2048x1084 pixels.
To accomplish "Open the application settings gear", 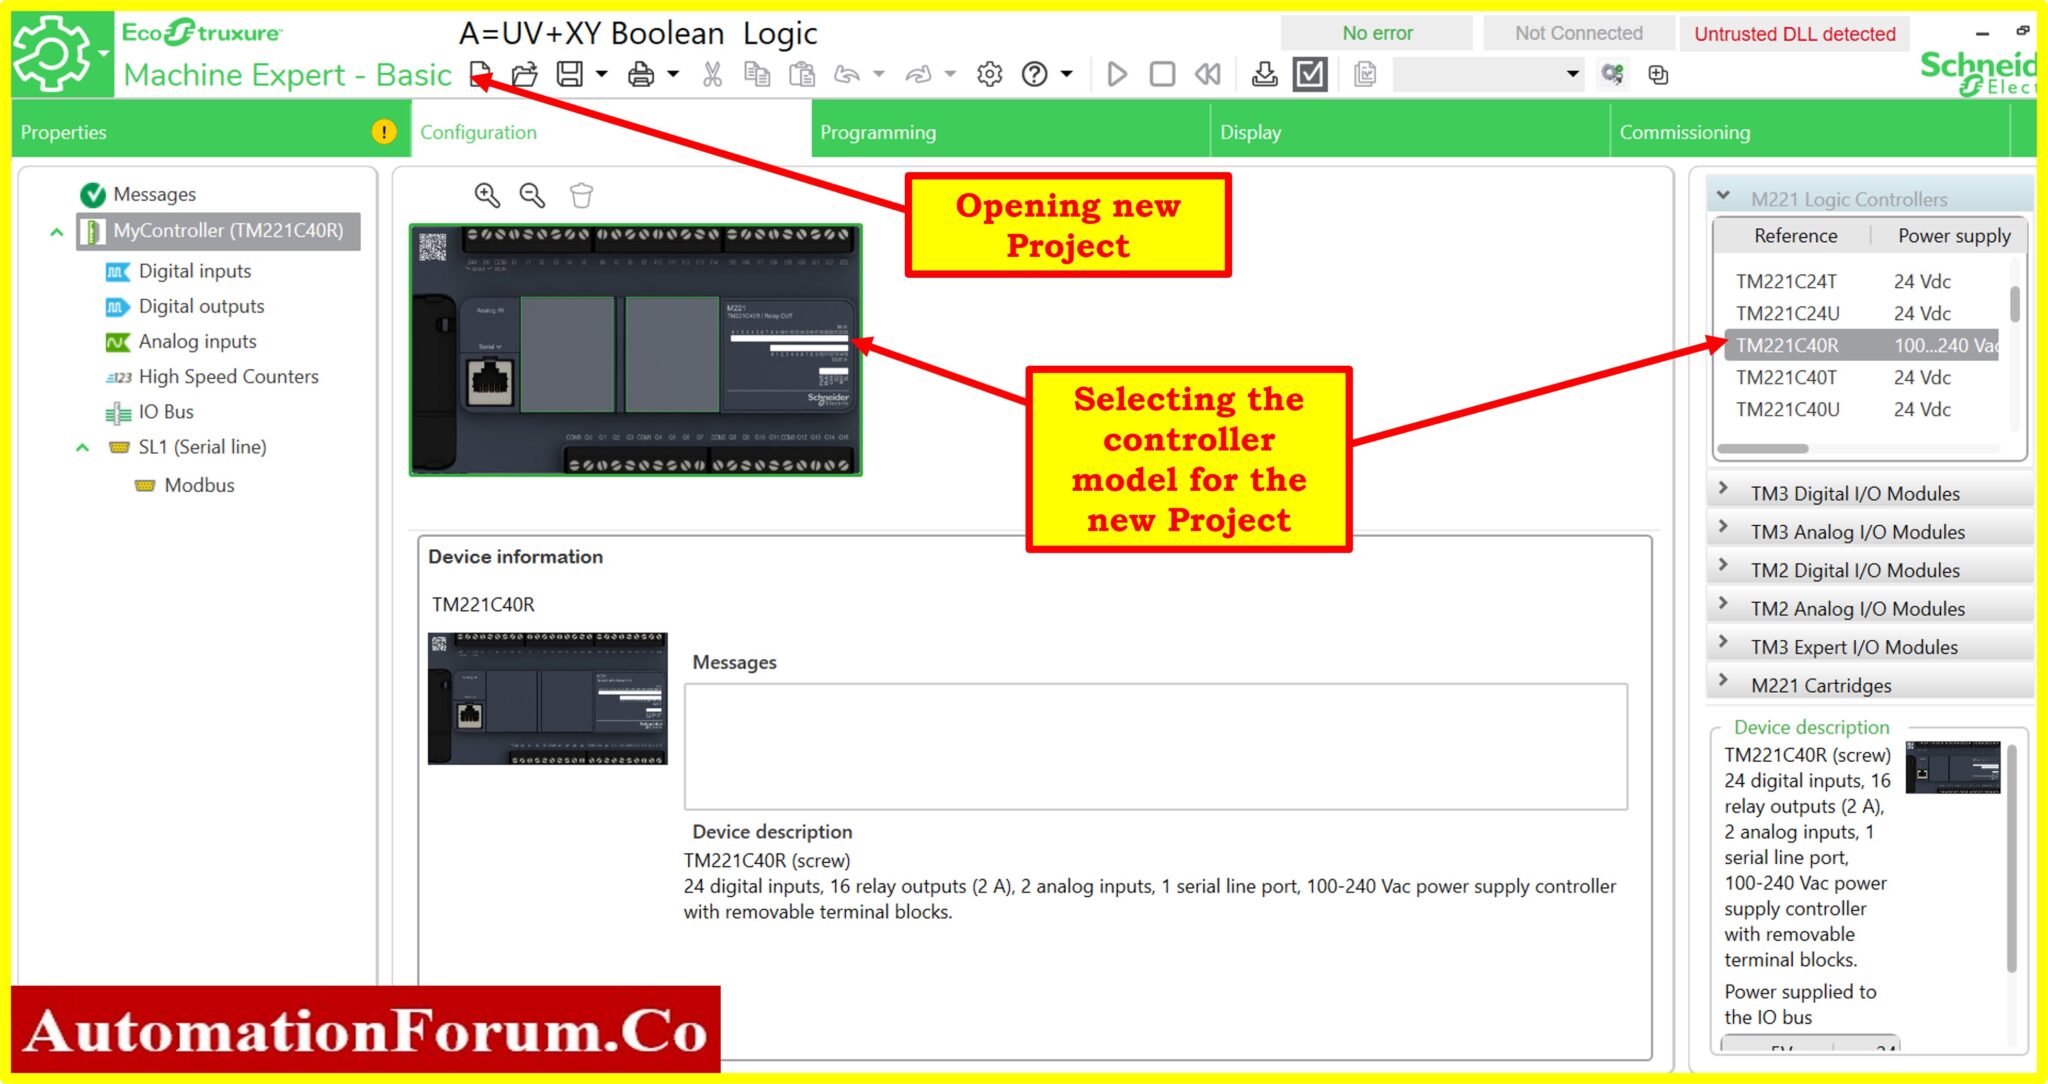I will pyautogui.click(x=989, y=74).
